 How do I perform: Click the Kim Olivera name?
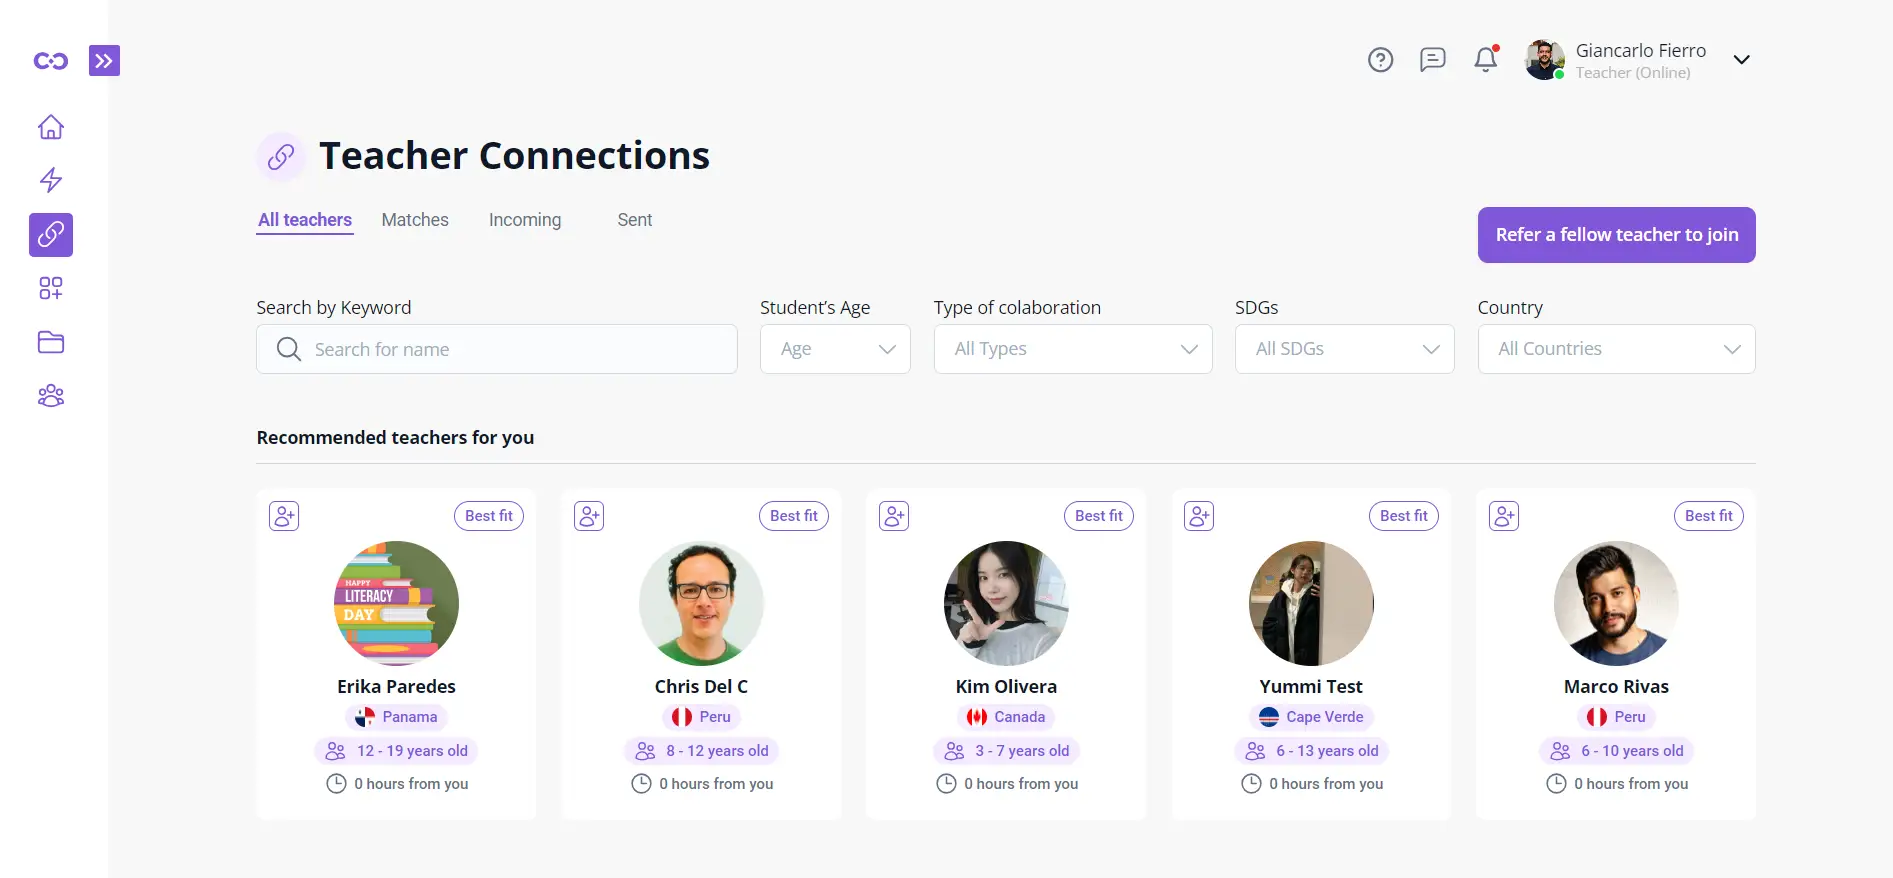tap(1006, 687)
